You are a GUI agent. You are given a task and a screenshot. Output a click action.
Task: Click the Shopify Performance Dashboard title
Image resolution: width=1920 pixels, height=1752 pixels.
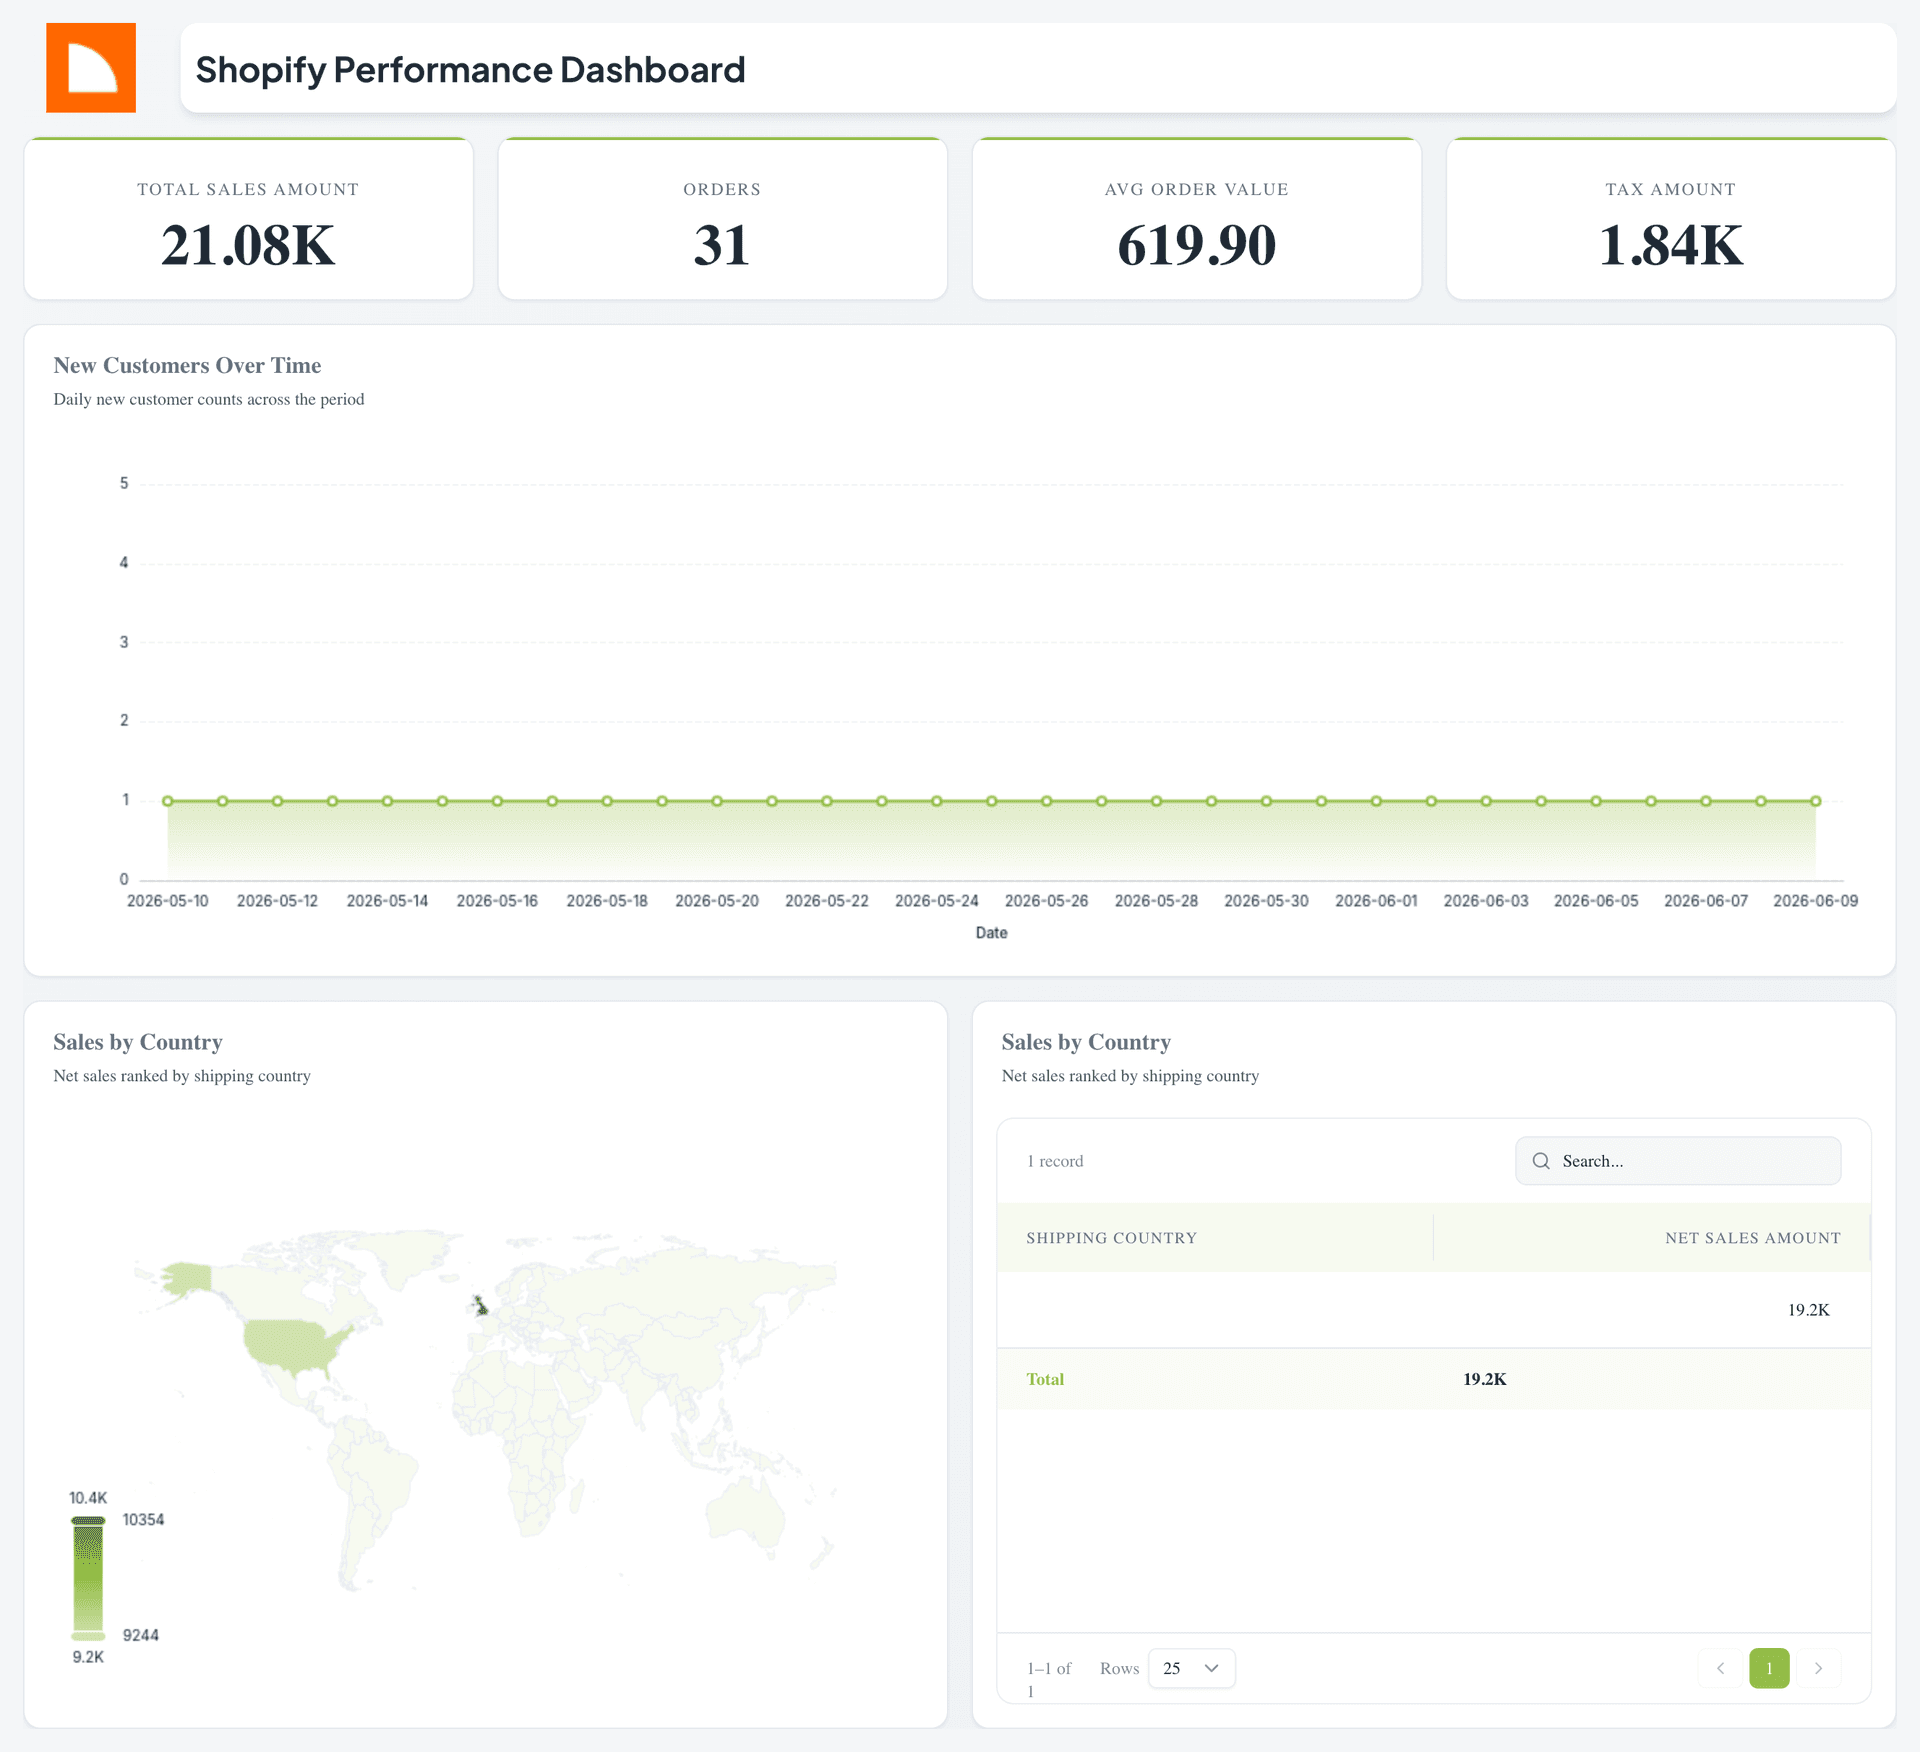(x=470, y=69)
